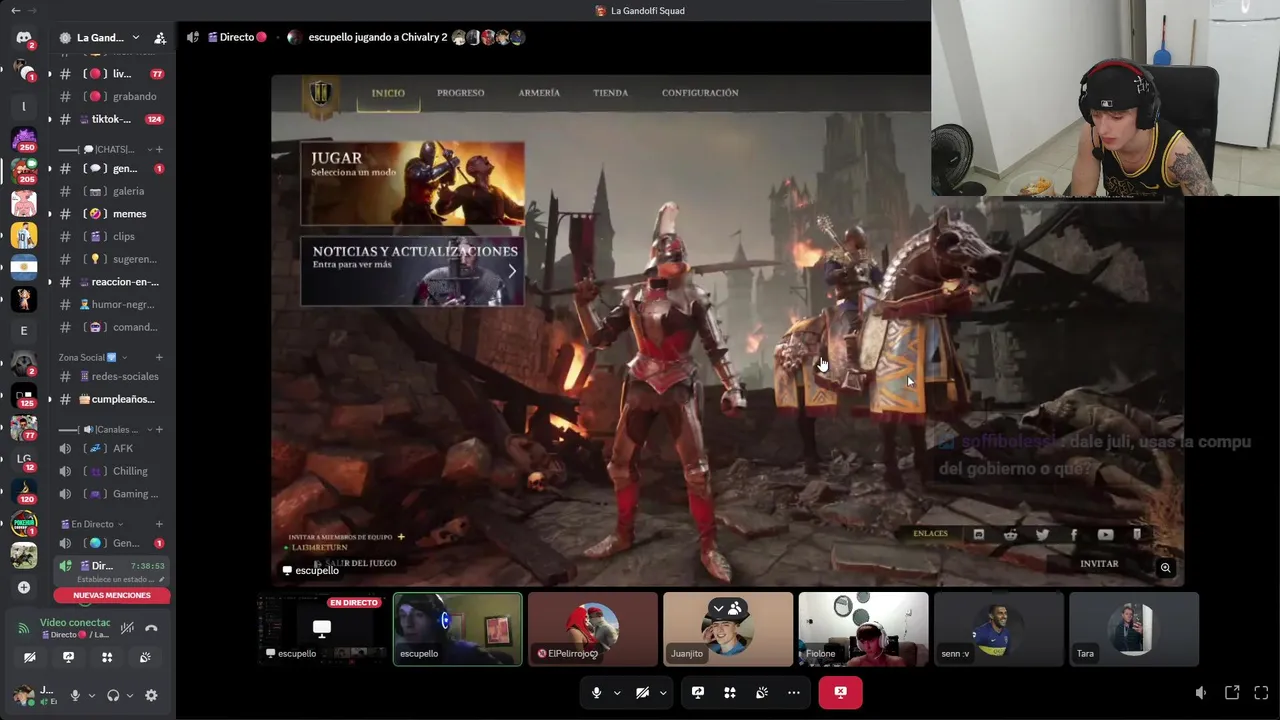1280x720 pixels.
Task: Enter full screen mode for the call
Action: [x=1261, y=693]
